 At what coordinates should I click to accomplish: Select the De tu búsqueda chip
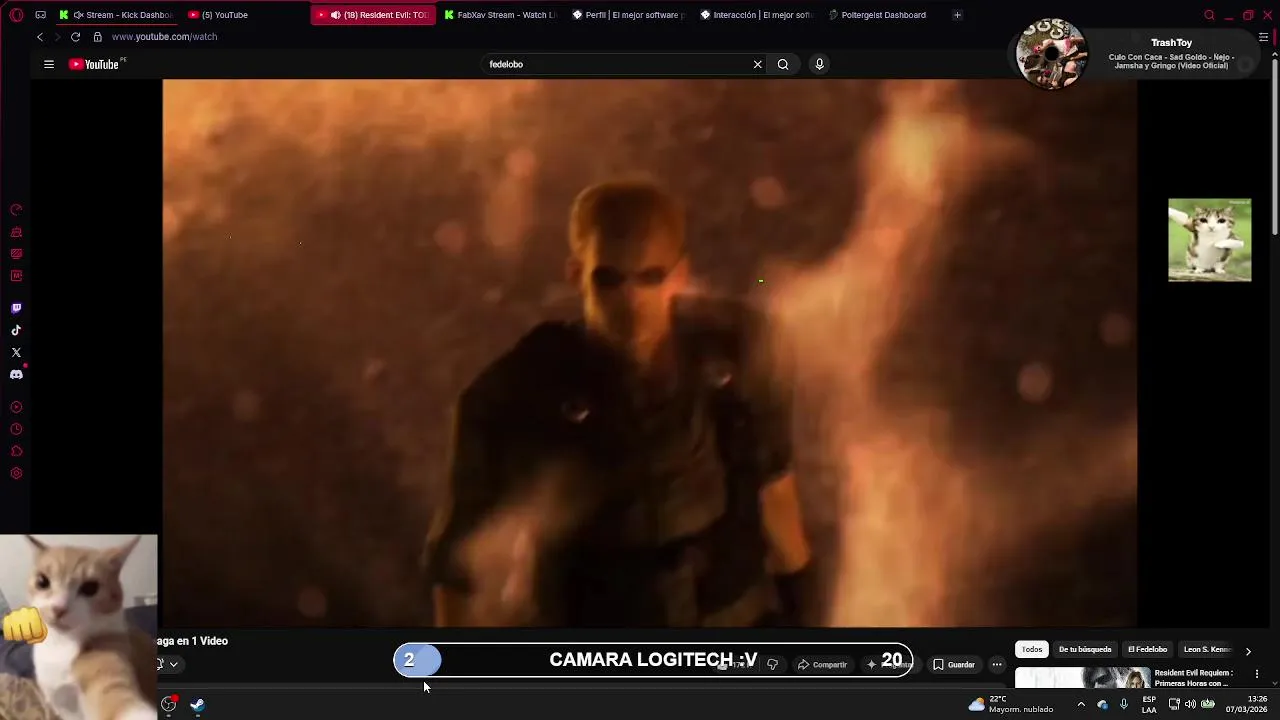[1085, 649]
